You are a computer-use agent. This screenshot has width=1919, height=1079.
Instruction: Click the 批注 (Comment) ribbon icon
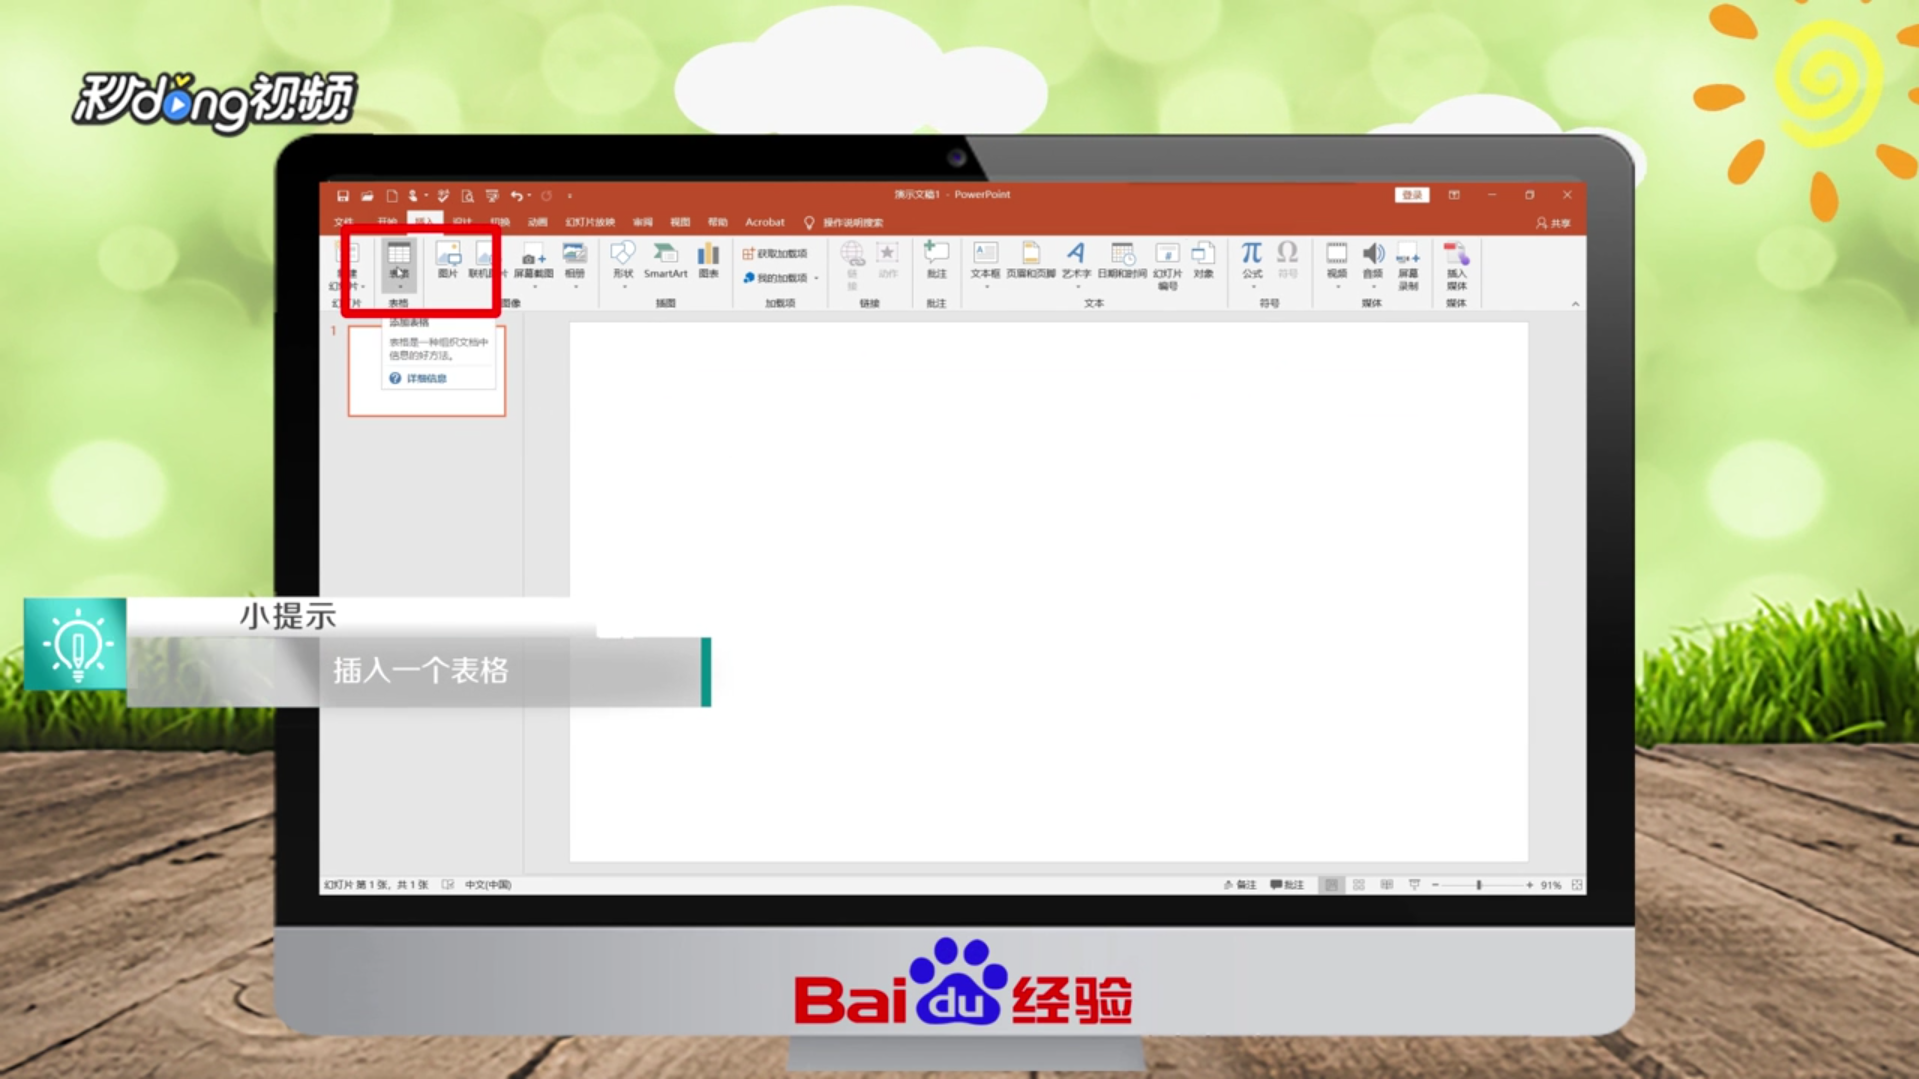pos(936,260)
